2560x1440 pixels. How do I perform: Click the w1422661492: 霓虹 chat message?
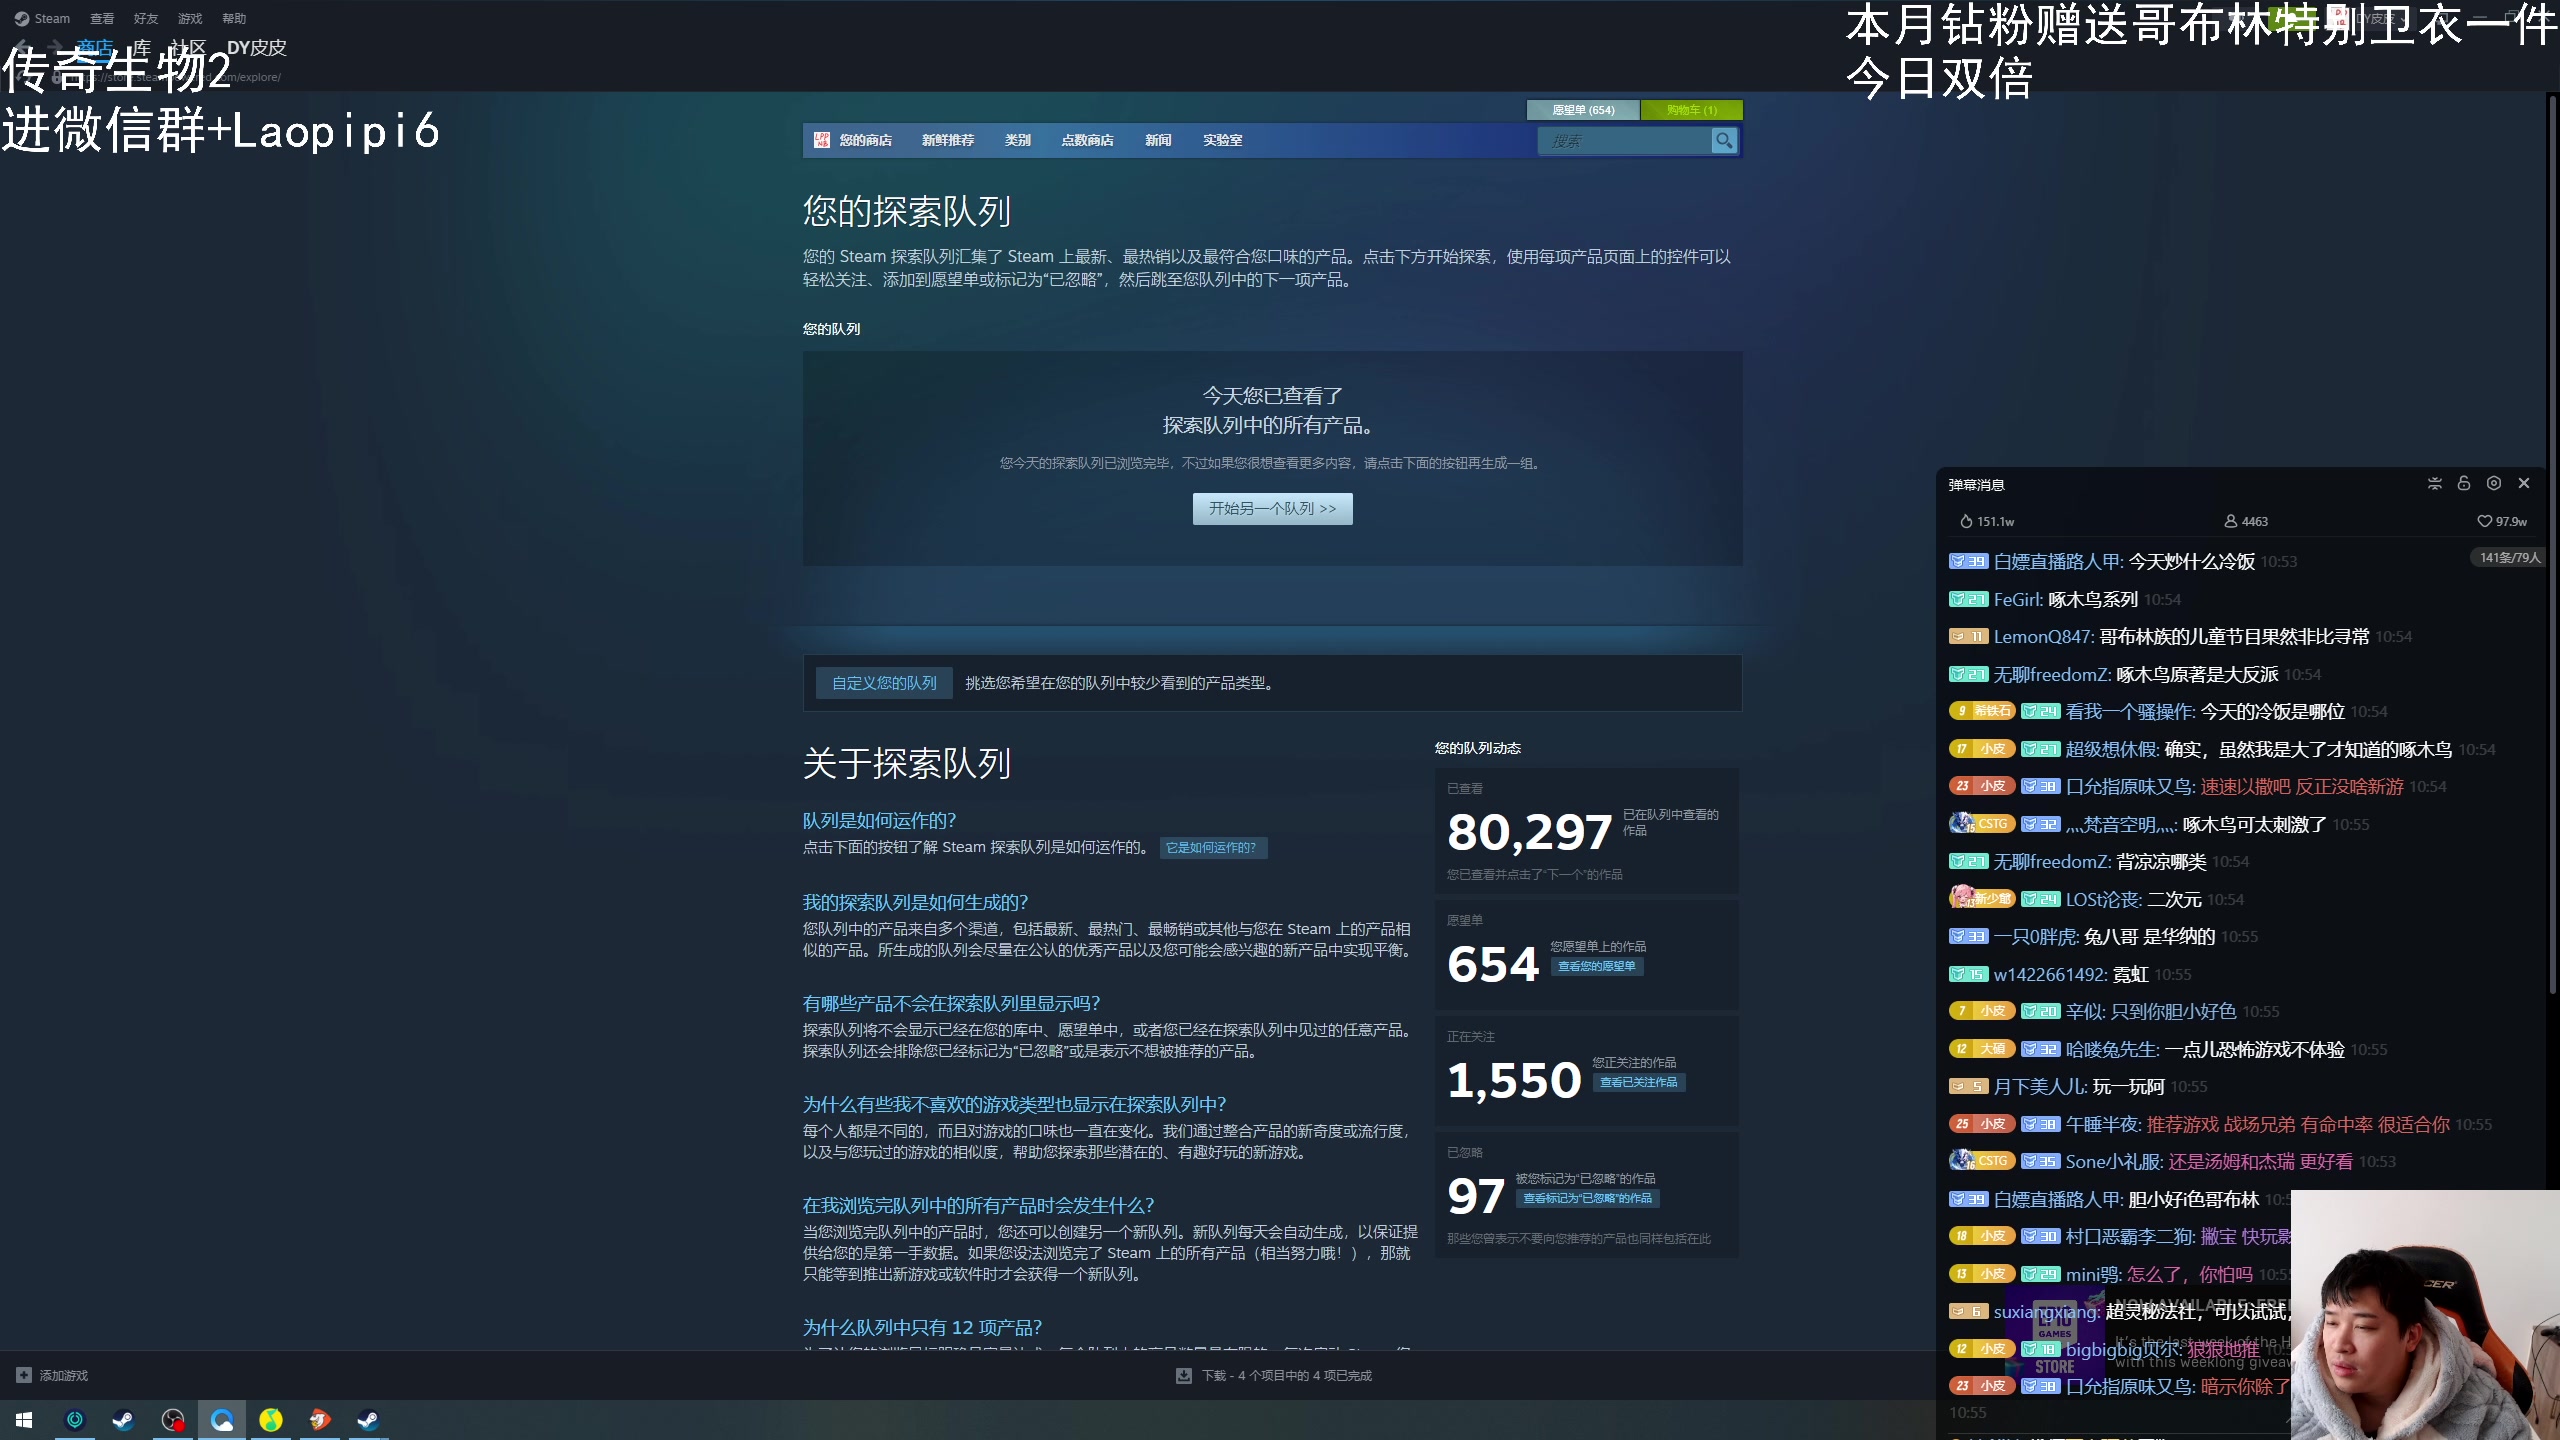point(2070,975)
